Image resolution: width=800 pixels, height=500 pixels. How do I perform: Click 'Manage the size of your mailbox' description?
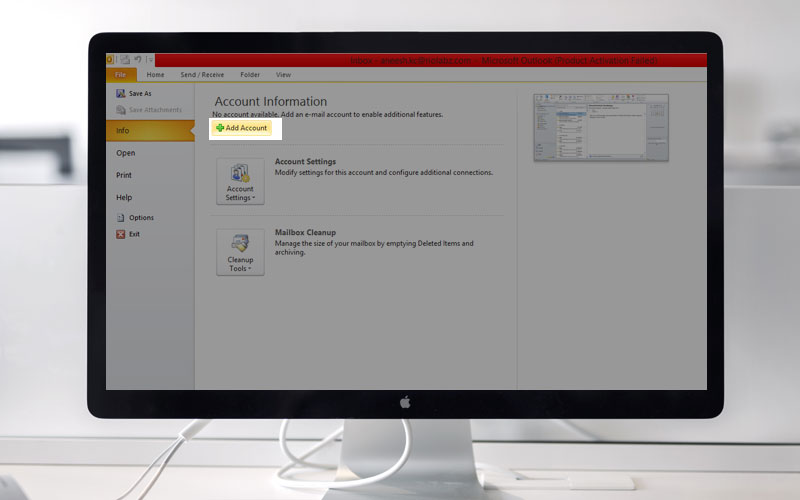coord(374,248)
